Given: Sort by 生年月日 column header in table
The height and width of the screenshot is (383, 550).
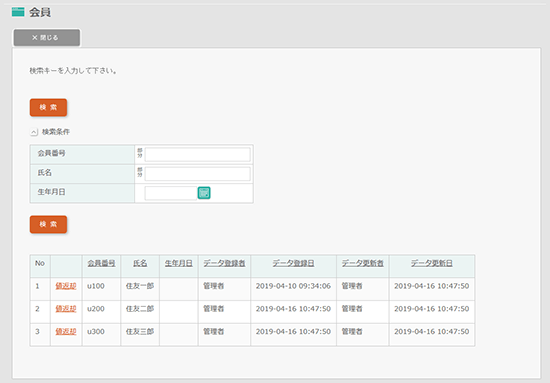Looking at the screenshot, I should [179, 263].
